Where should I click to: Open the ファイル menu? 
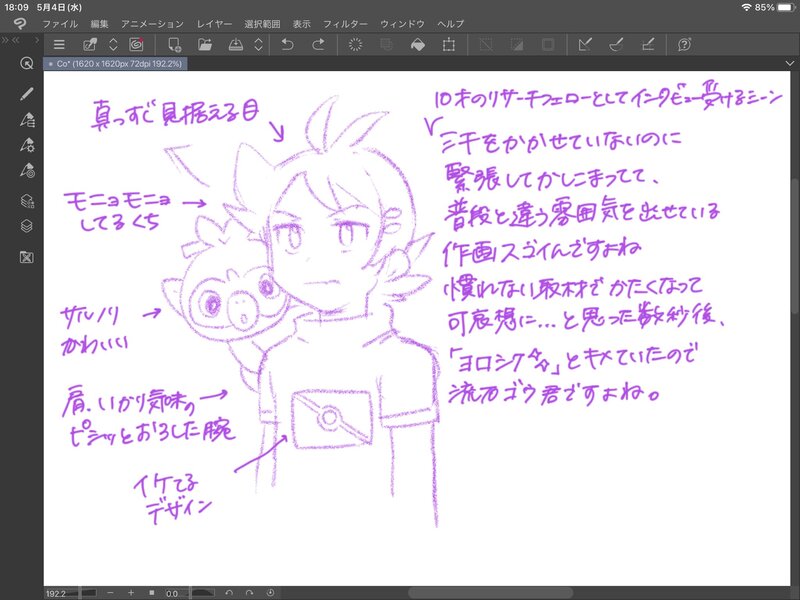pyautogui.click(x=60, y=24)
